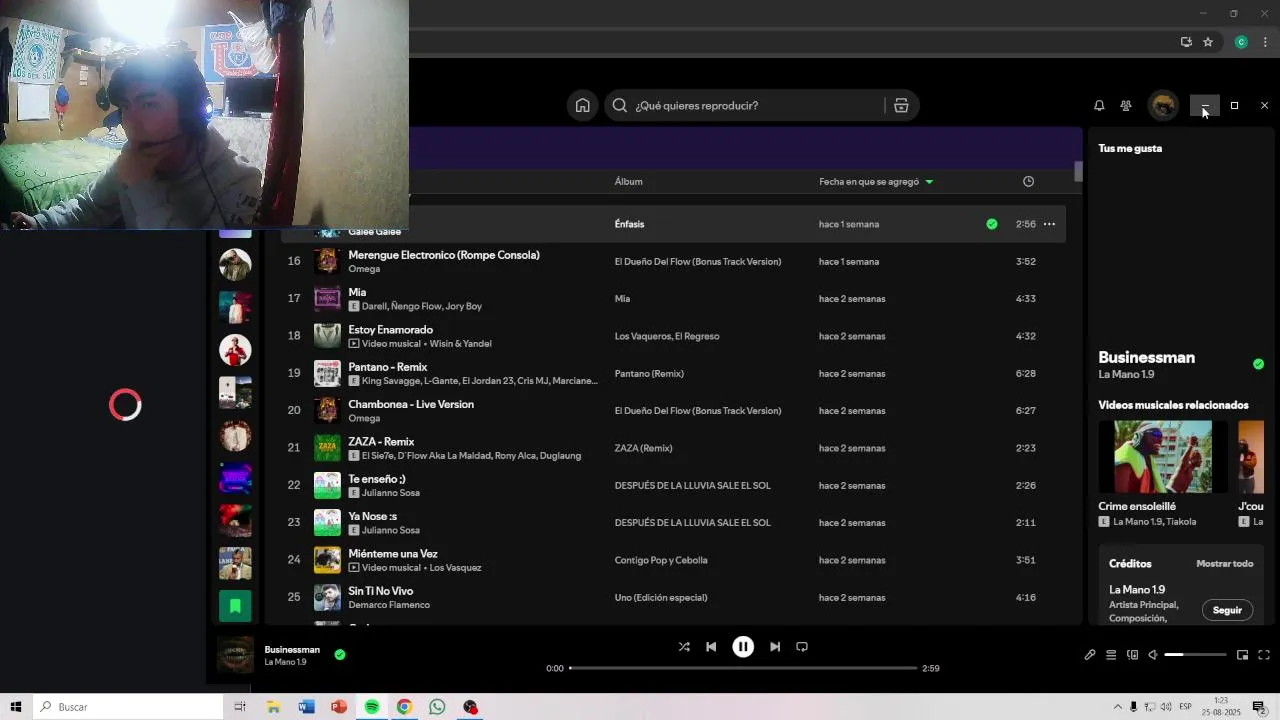Open Uno (Edición especial) album
Viewport: 1280px width, 720px height.
pos(661,598)
